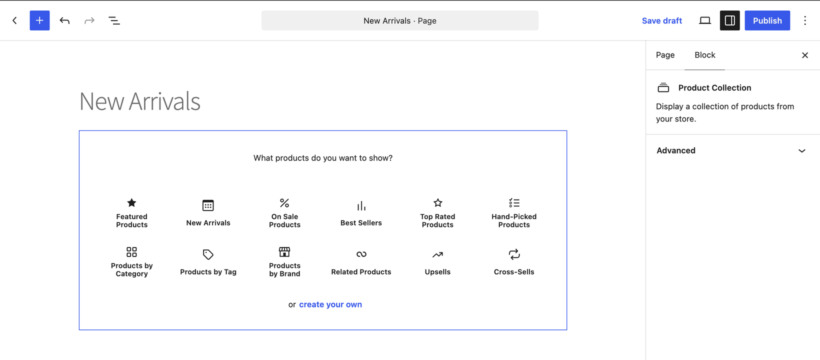Choose the Products by Brand collection

284,262
